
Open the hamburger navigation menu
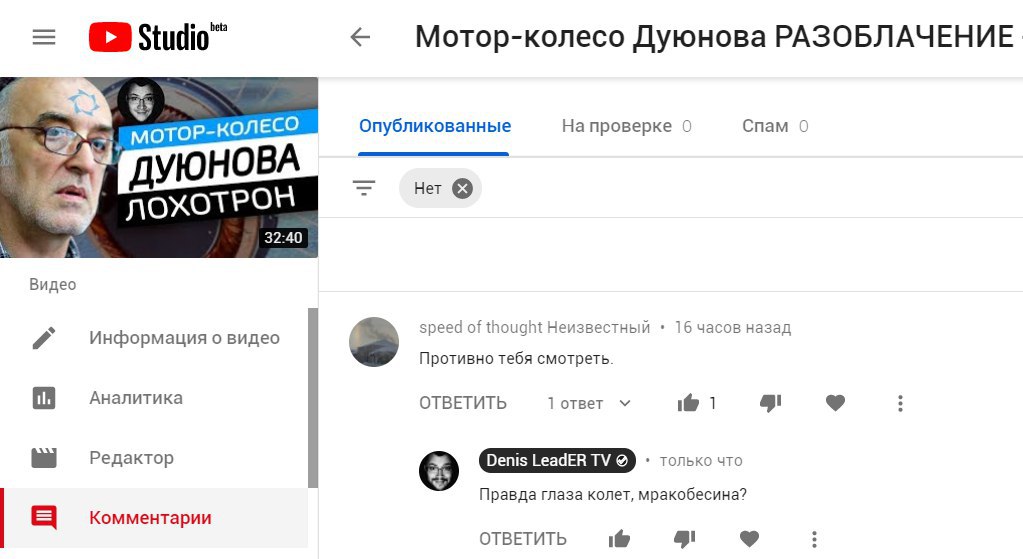(x=44, y=37)
